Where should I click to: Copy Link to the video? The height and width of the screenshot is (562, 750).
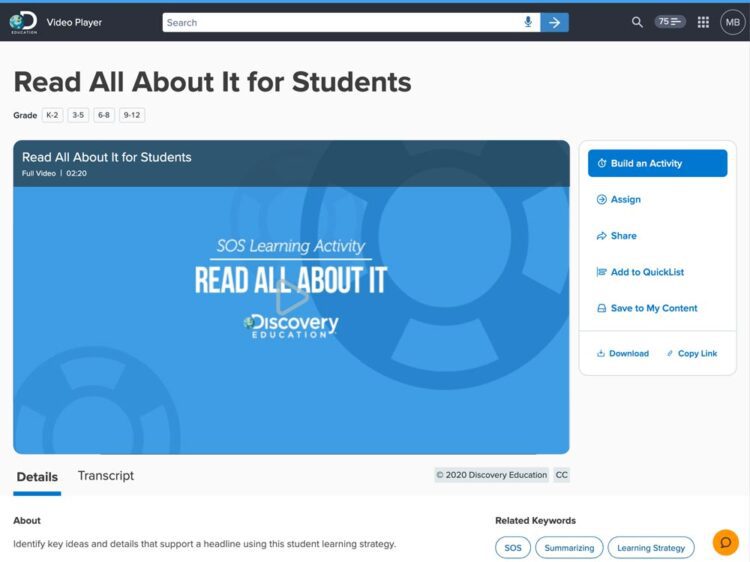(x=692, y=353)
